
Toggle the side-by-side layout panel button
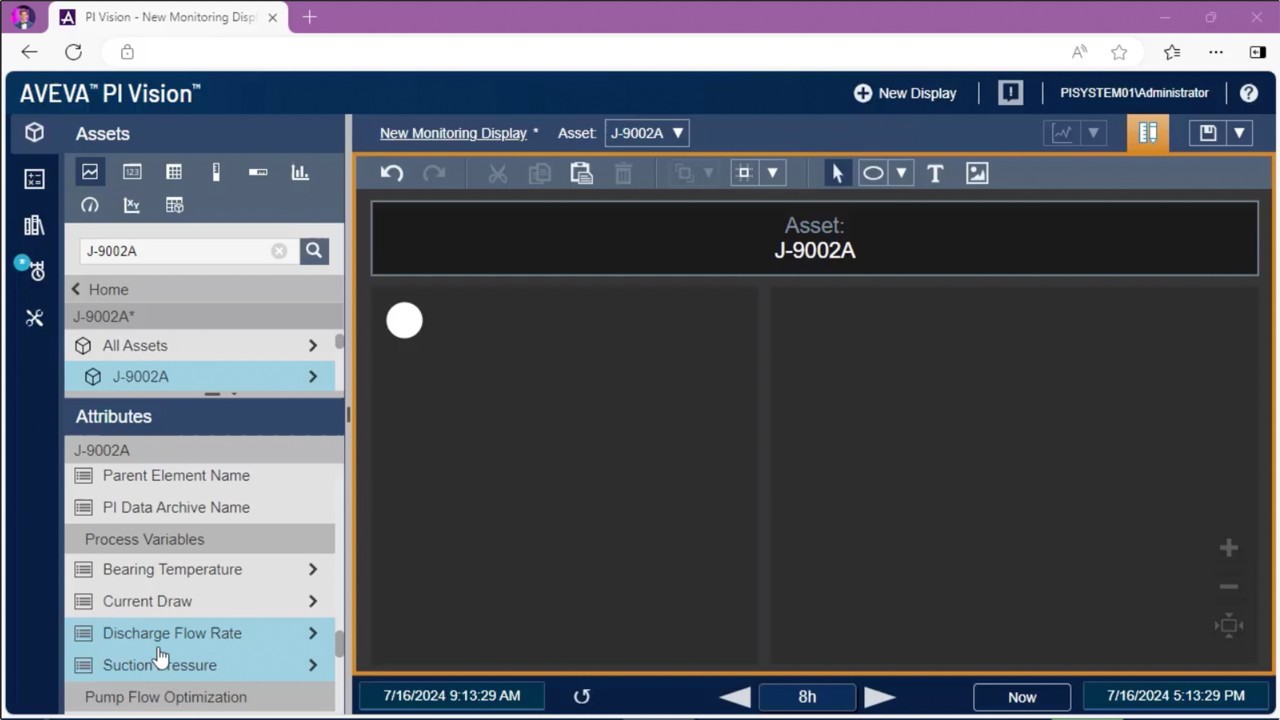pos(1148,133)
